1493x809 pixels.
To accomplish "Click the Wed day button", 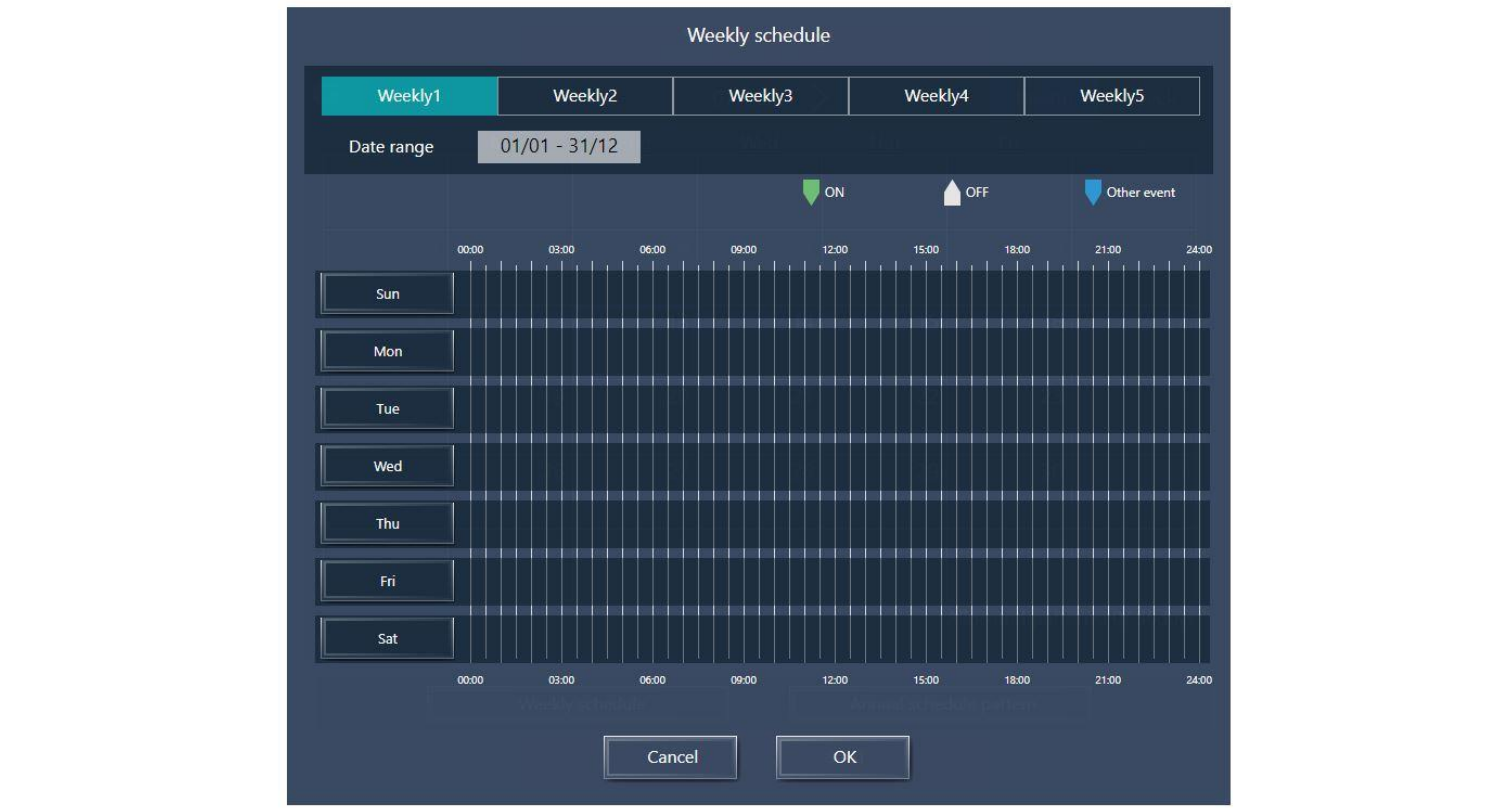I will click(x=388, y=466).
